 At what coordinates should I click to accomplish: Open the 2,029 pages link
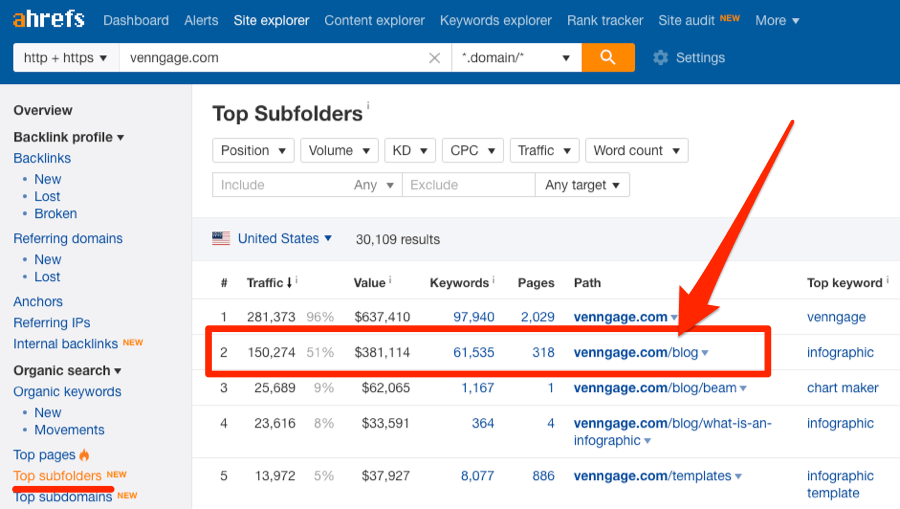coord(538,317)
